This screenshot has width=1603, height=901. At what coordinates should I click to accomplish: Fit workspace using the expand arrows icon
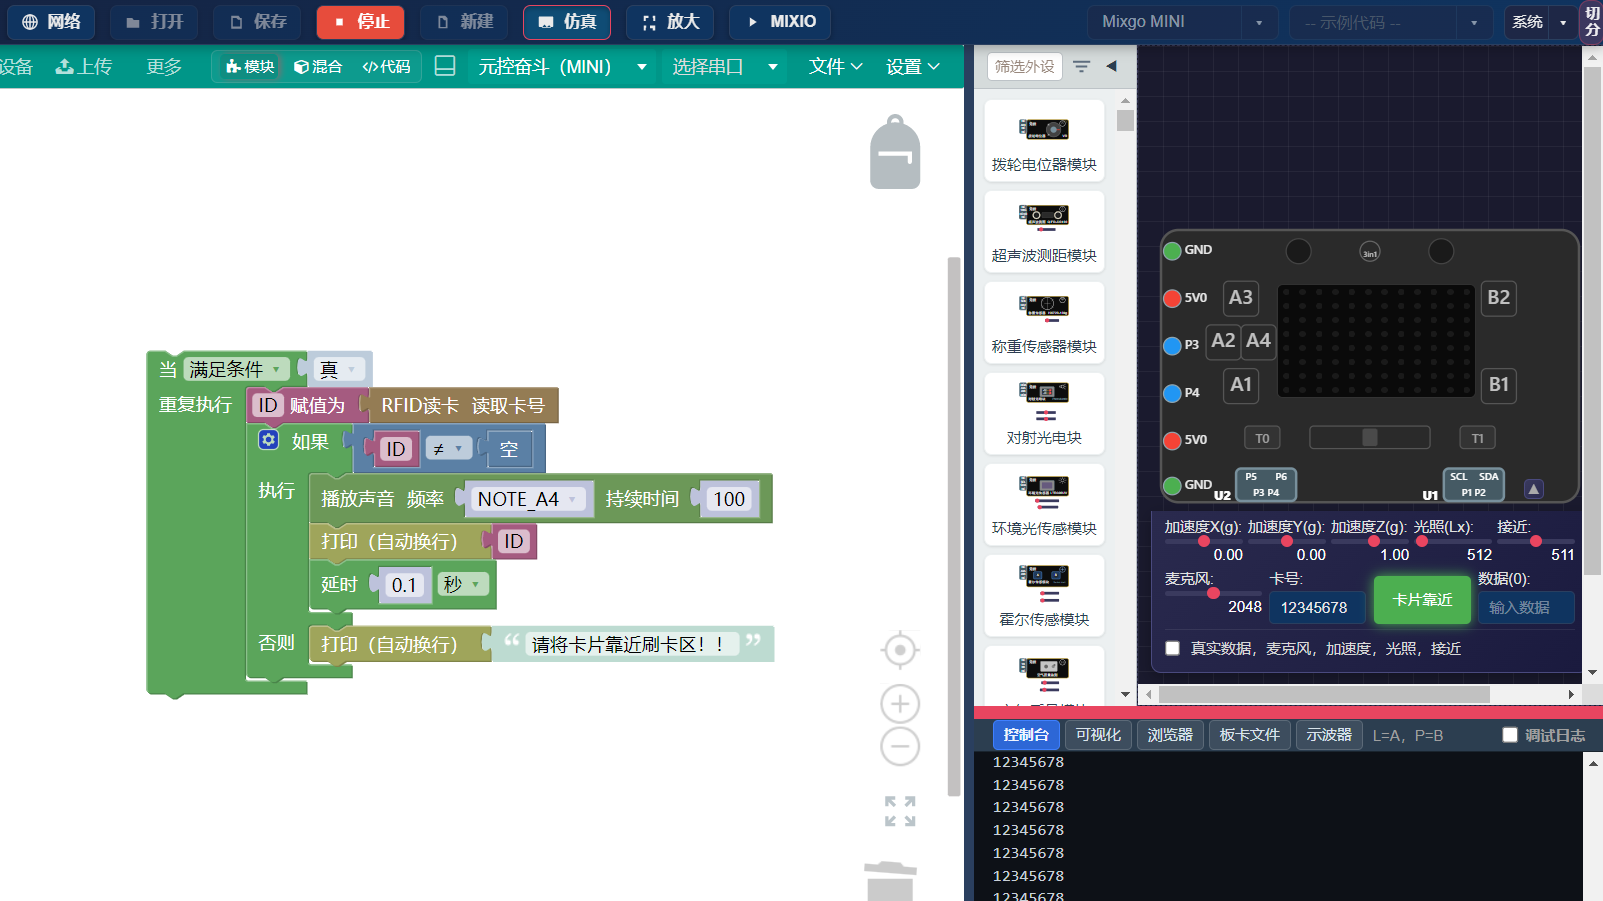pyautogui.click(x=900, y=811)
